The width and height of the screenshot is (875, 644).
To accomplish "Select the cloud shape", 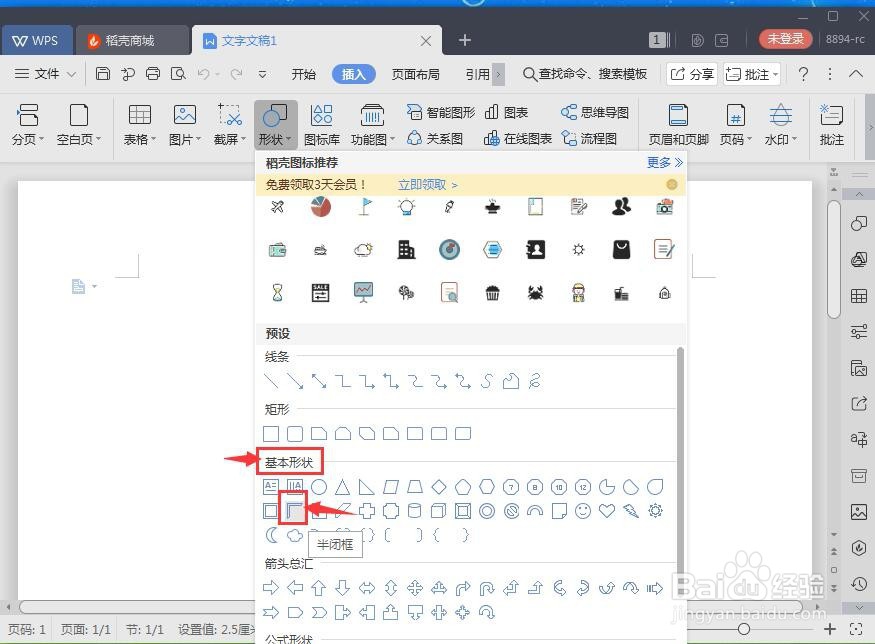I will click(x=295, y=535).
